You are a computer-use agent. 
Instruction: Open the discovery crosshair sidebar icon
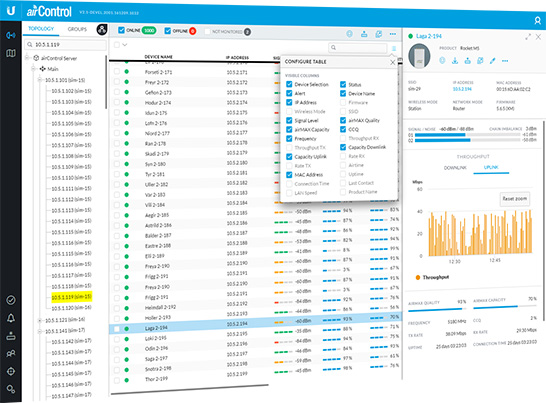pyautogui.click(x=11, y=371)
